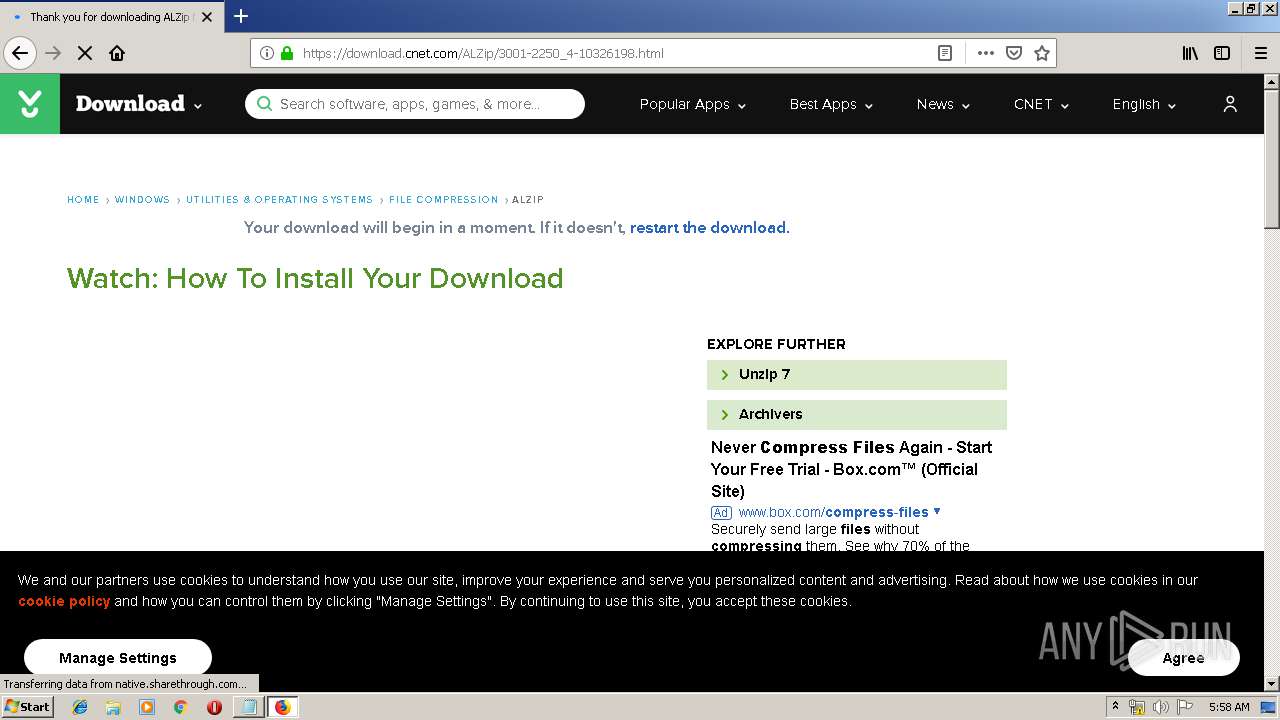Open File Compression breadcrumb
This screenshot has height=720, width=1280.
tap(443, 200)
